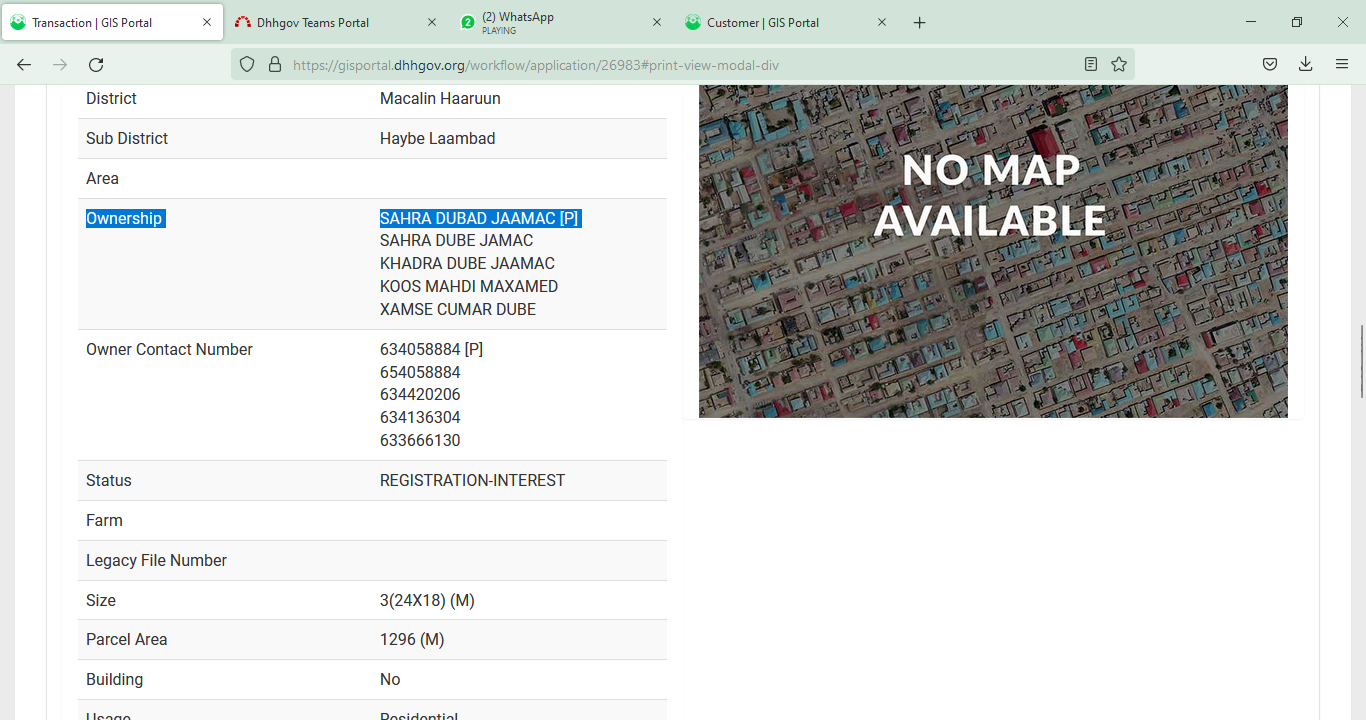Click contact number 634058884 [P]
Viewport: 1366px width, 720px height.
(431, 349)
